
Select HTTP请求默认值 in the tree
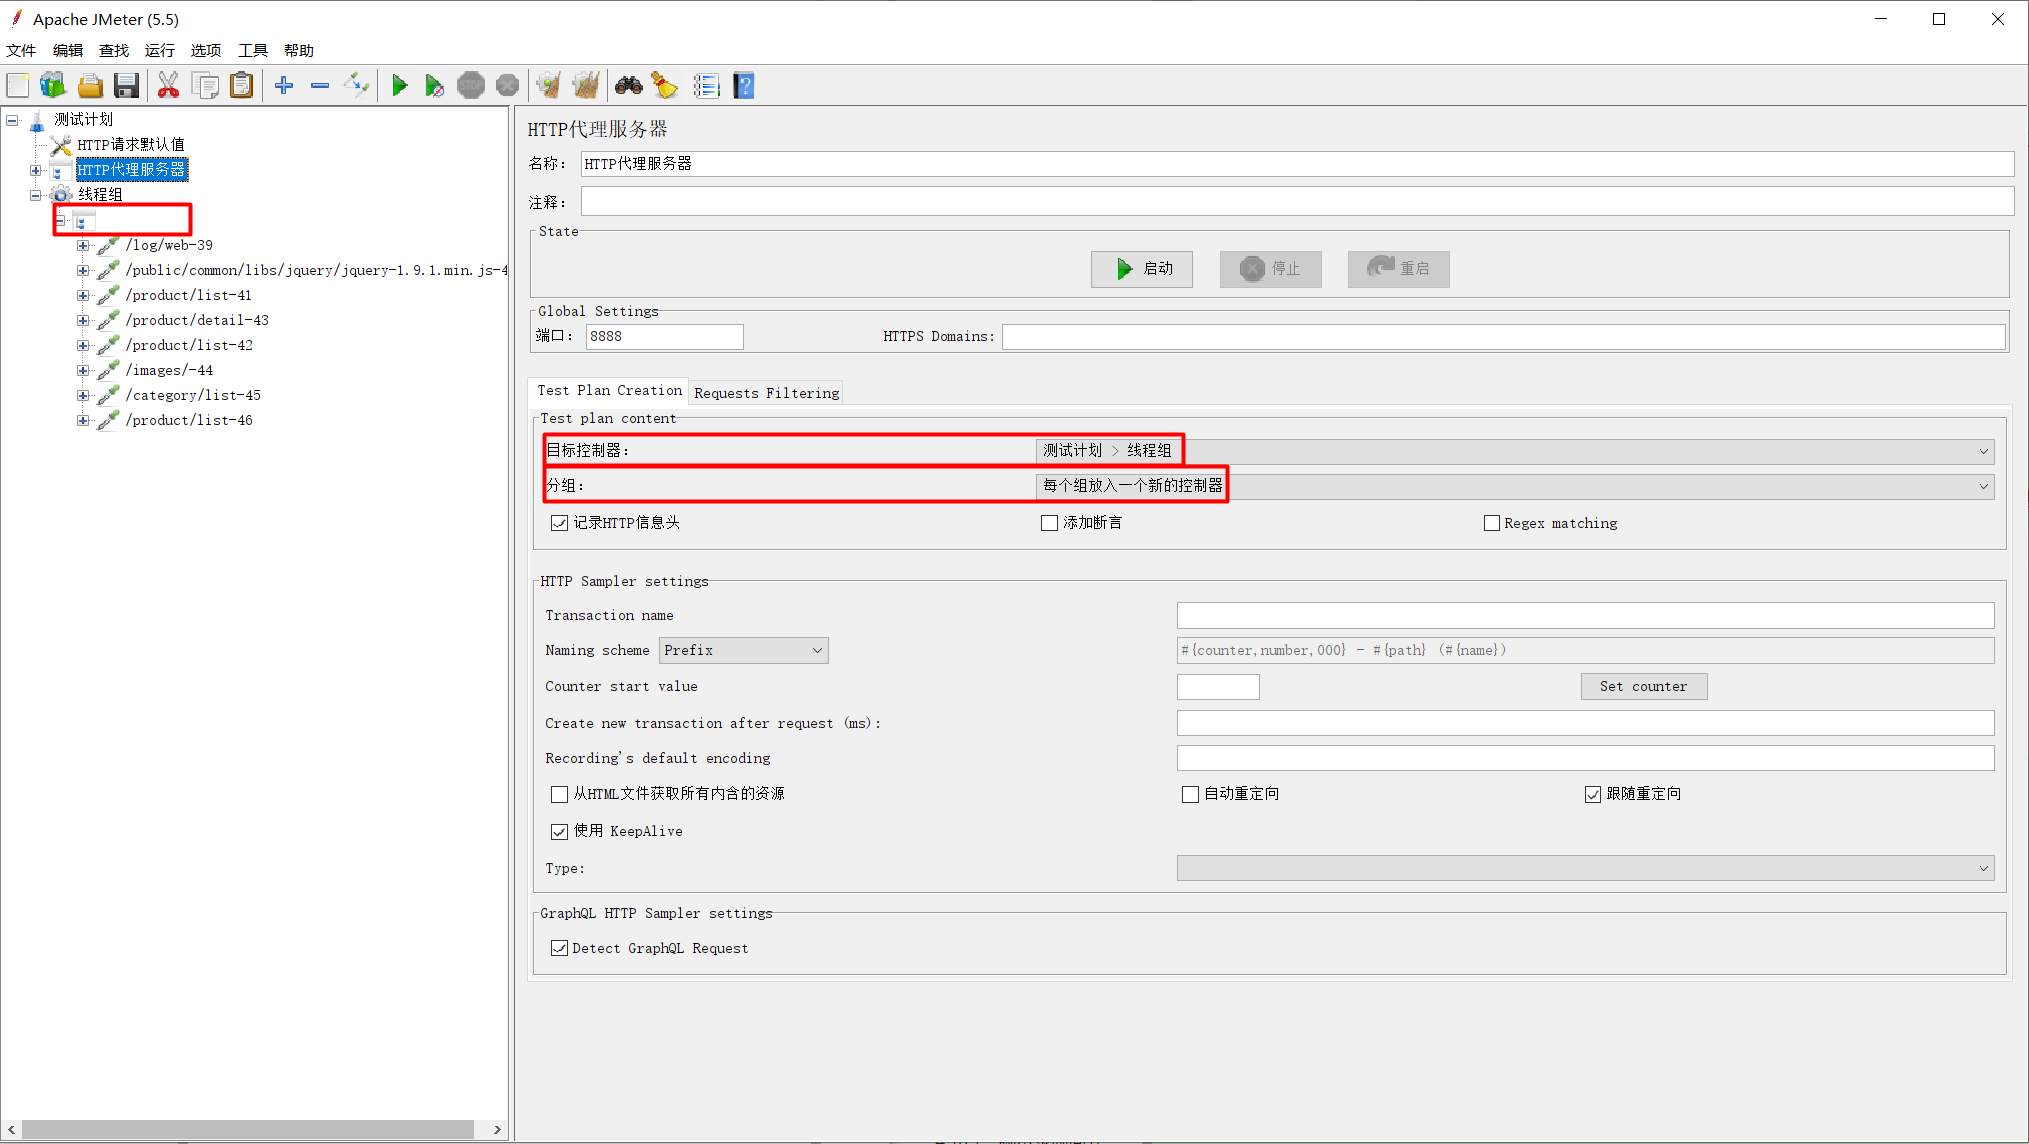(x=130, y=145)
